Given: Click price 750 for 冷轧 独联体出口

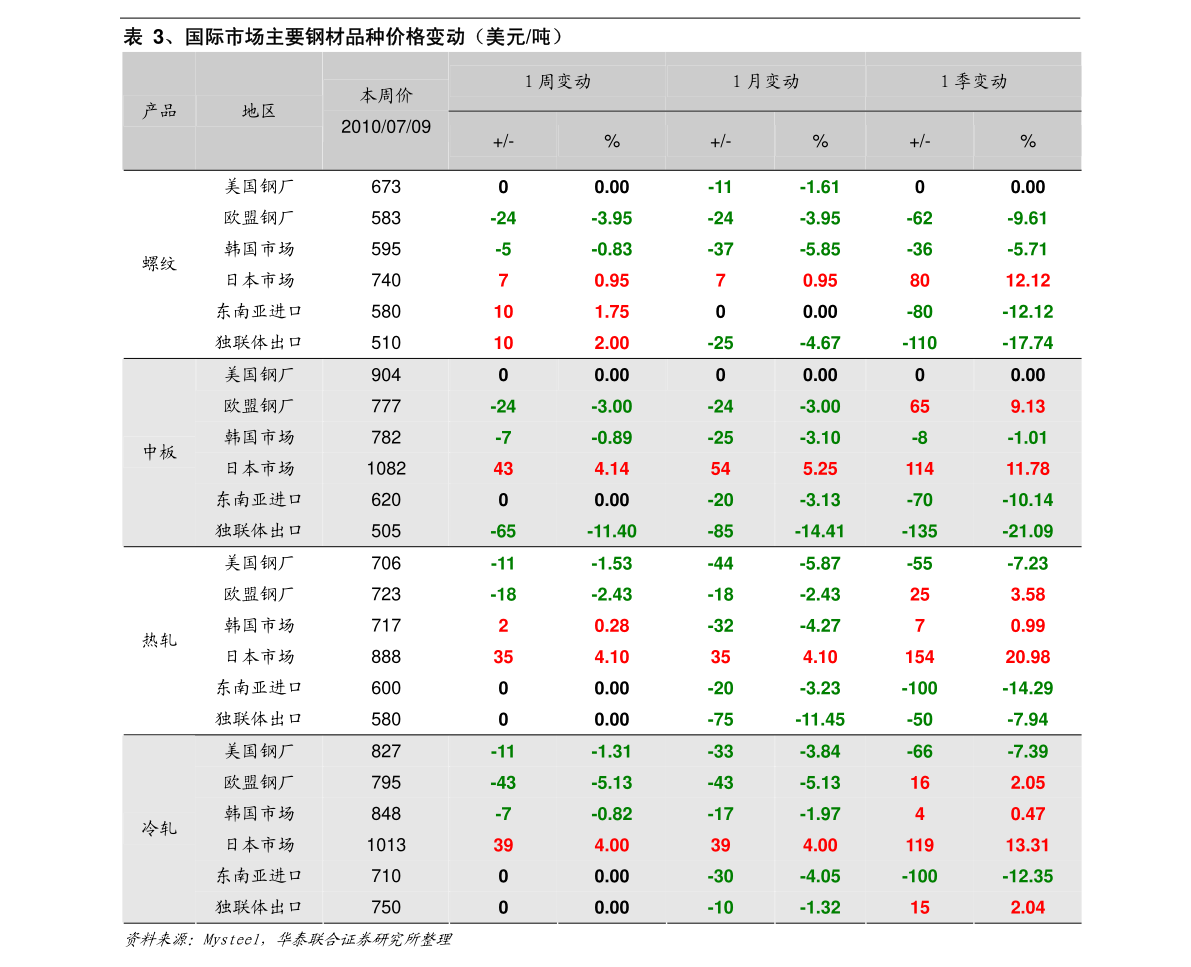Looking at the screenshot, I should 386,907.
